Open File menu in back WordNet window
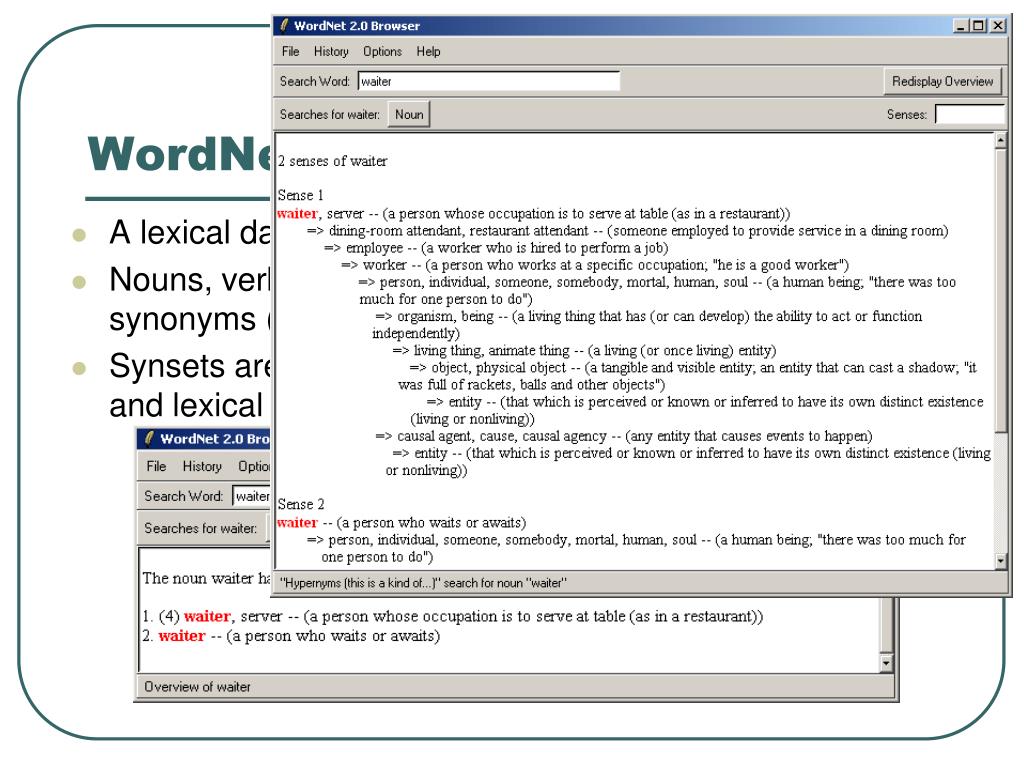The height and width of the screenshot is (768, 1024). click(156, 466)
